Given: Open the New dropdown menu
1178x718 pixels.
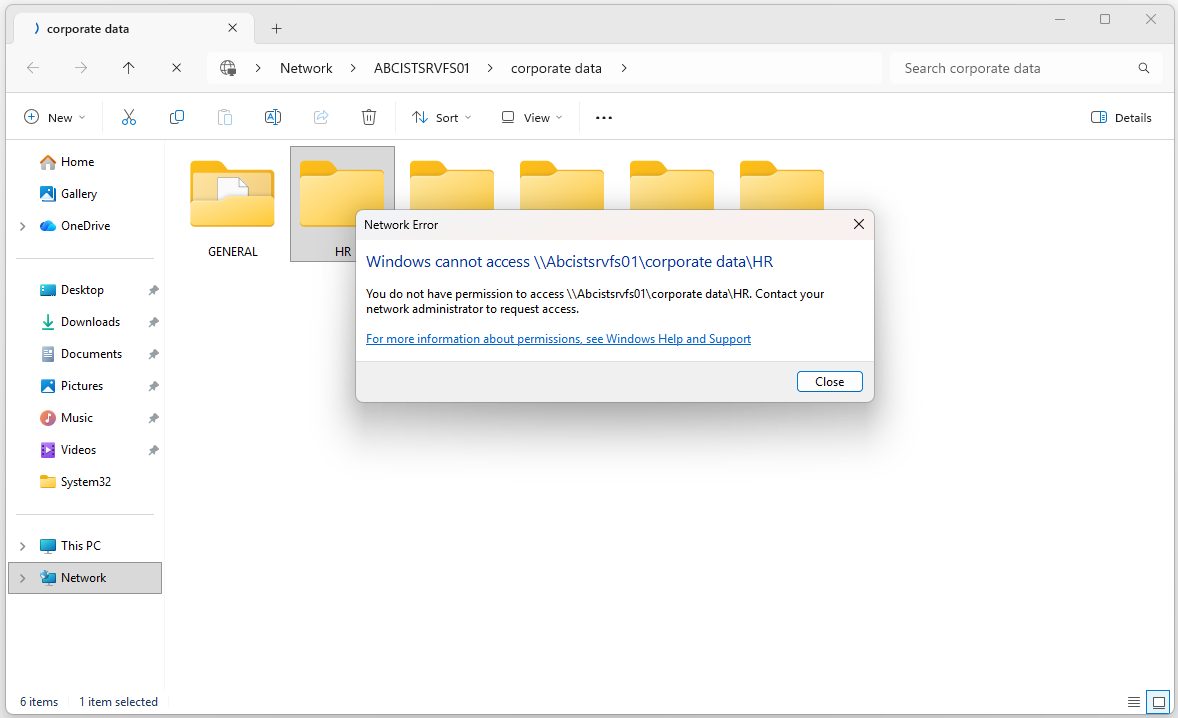Looking at the screenshot, I should click(55, 118).
